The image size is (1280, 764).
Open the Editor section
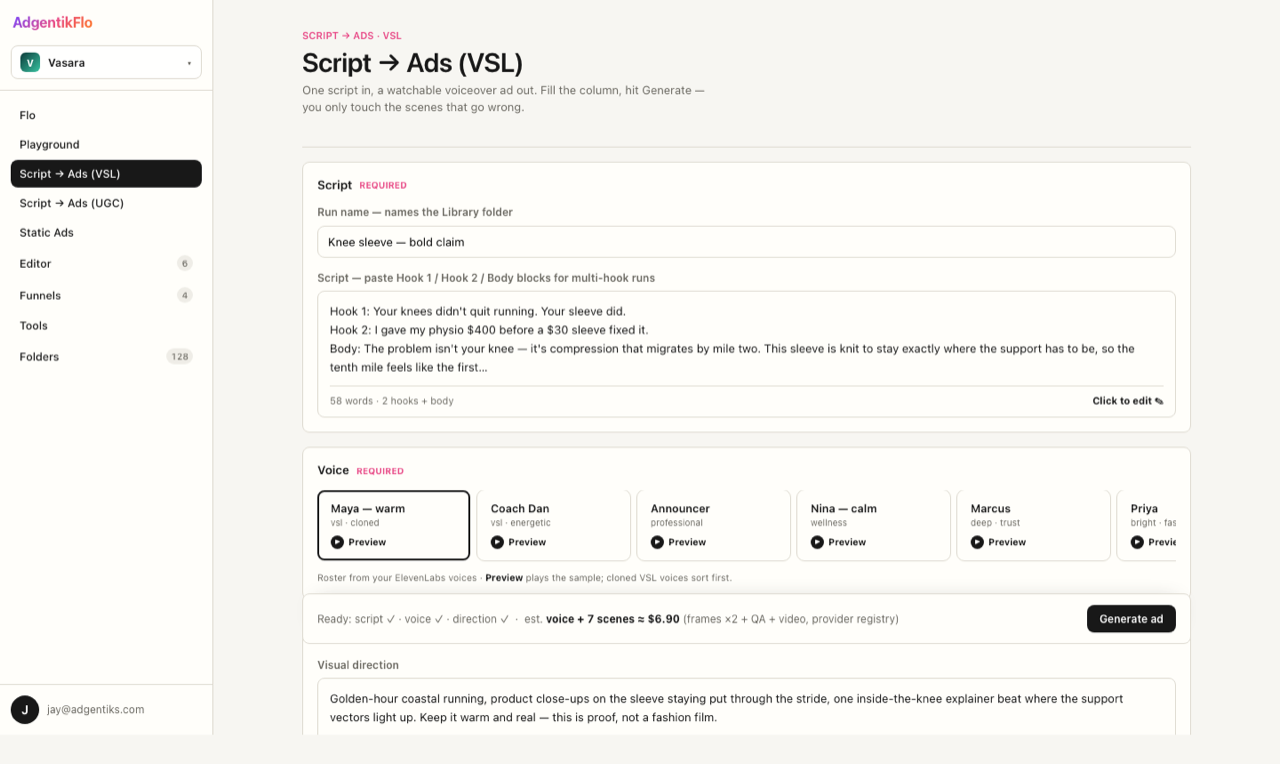click(106, 264)
